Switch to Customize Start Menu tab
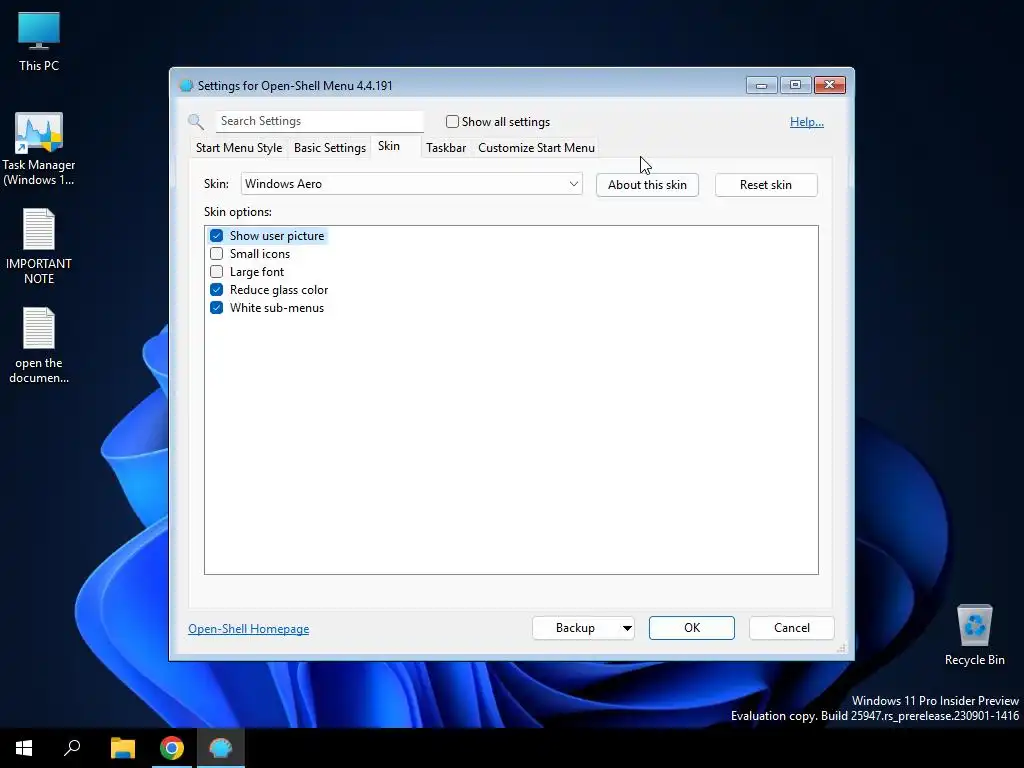The width and height of the screenshot is (1024, 768). (x=536, y=148)
